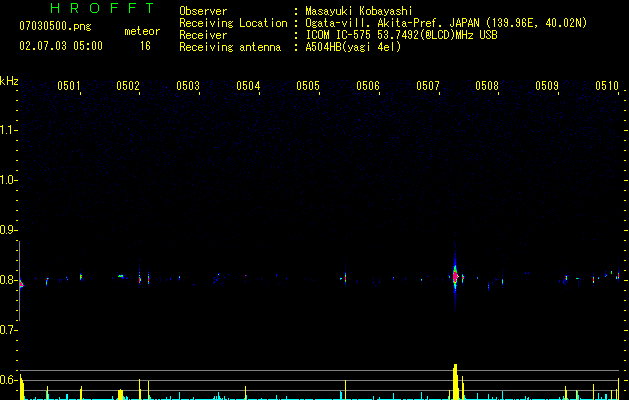Viewport: 629px width, 400px height.
Task: Click the meteor count label
Action: coord(142,31)
